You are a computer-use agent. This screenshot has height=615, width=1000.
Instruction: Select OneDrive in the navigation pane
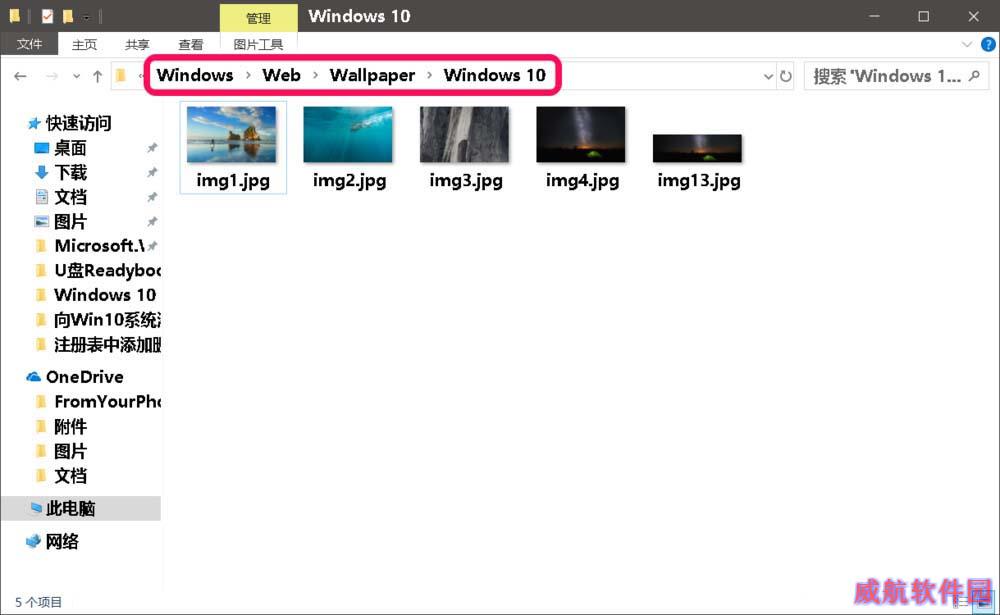[84, 377]
